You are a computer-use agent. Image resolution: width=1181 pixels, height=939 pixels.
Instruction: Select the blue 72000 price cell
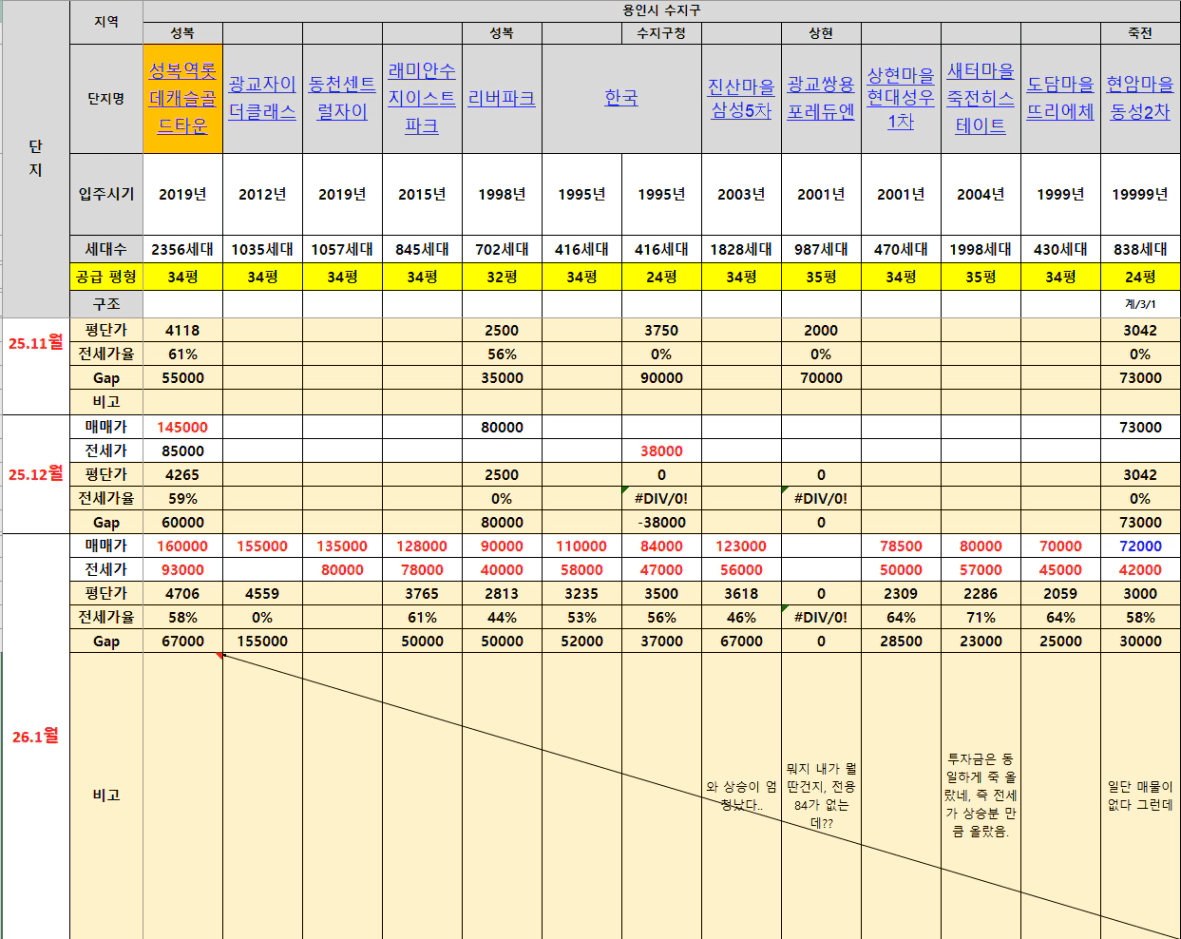tap(1140, 547)
